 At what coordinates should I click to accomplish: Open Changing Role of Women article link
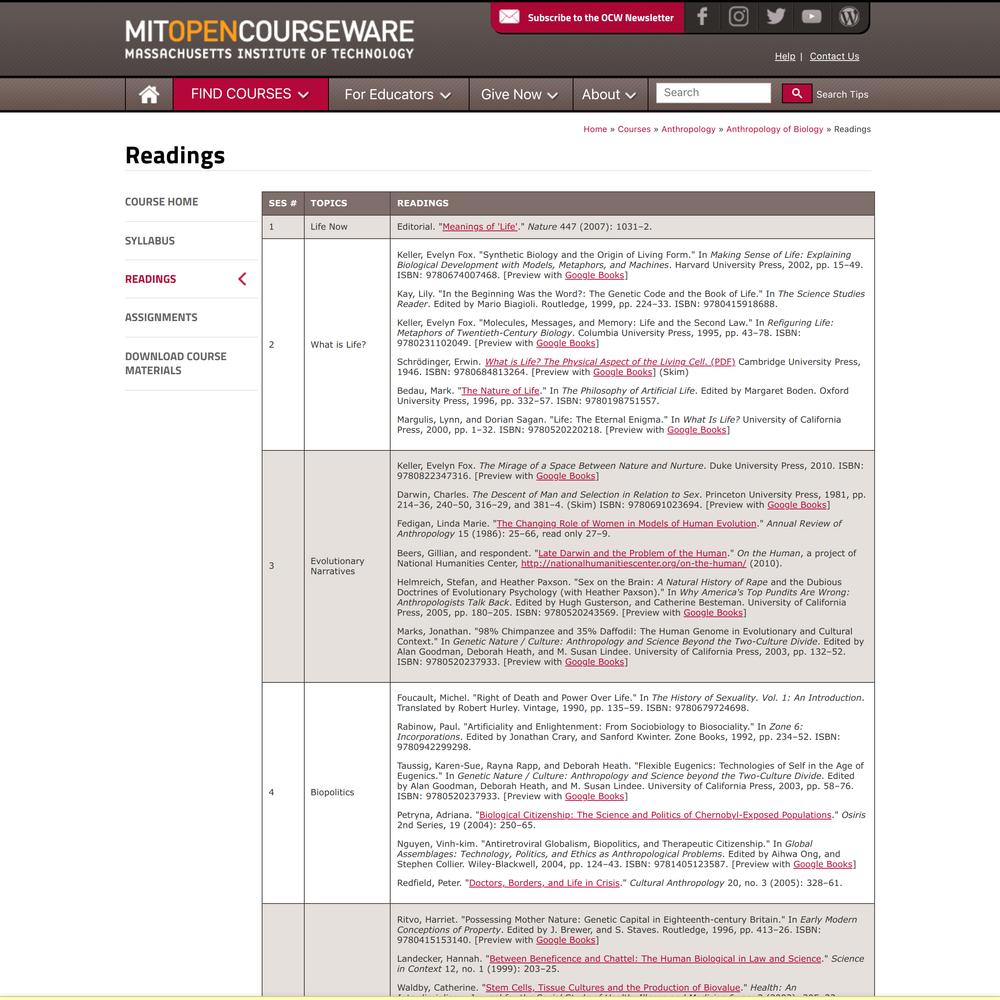(626, 524)
